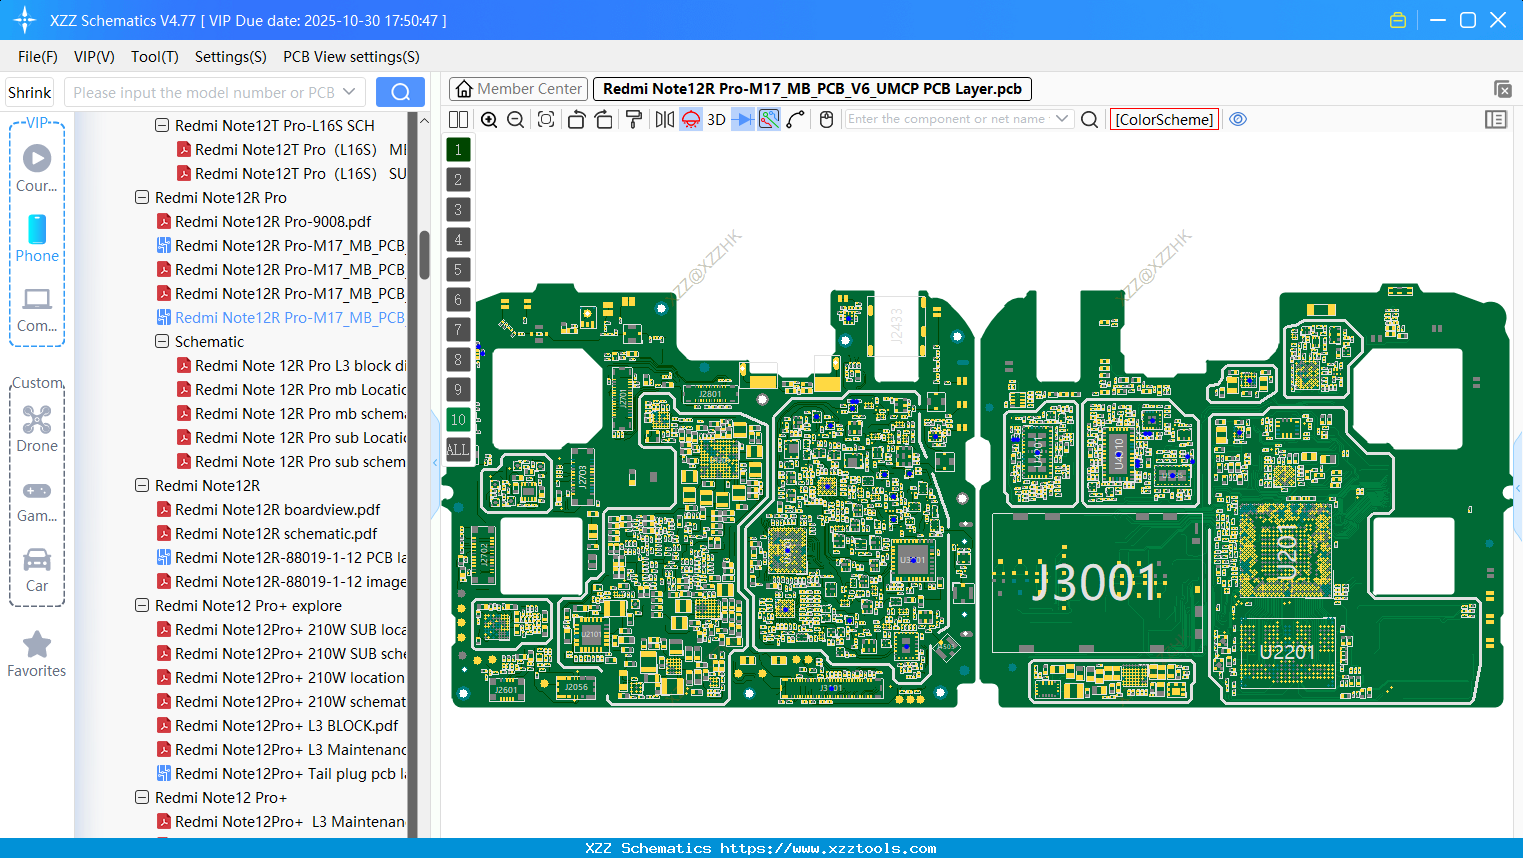The image size is (1523, 858).
Task: Open the [ColorScheme] color selector
Action: point(1164,119)
